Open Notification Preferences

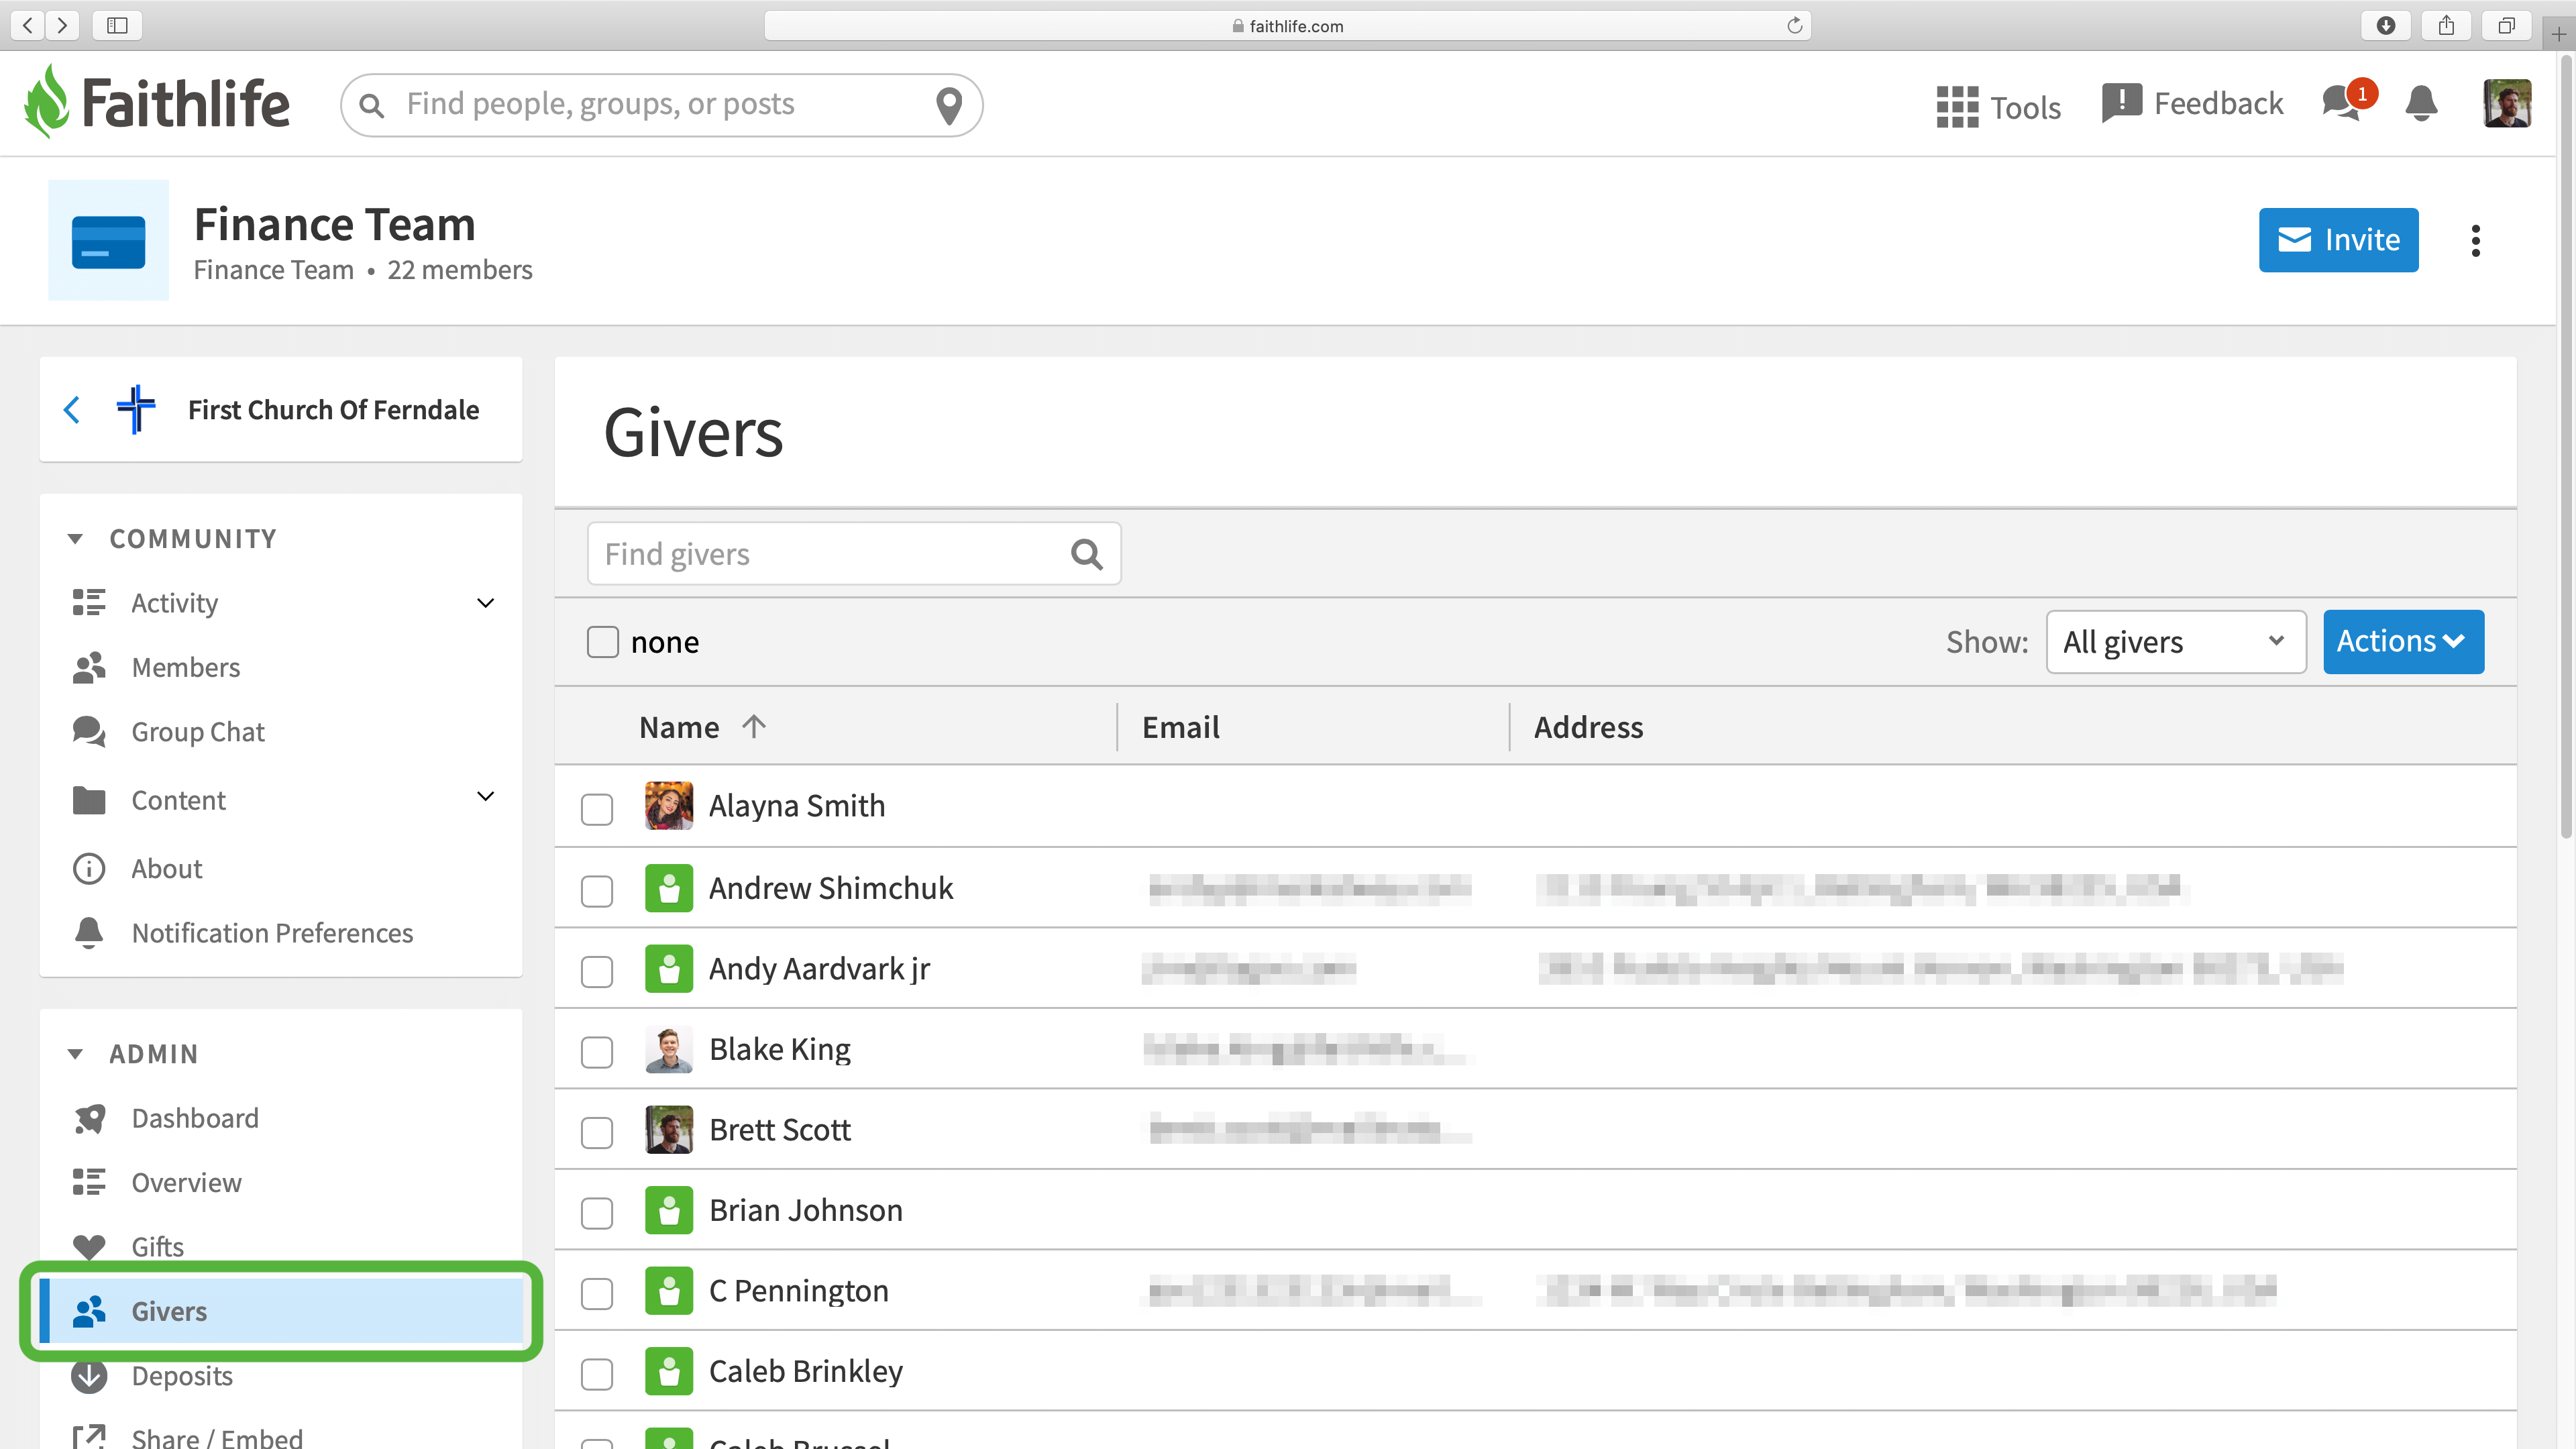tap(271, 933)
